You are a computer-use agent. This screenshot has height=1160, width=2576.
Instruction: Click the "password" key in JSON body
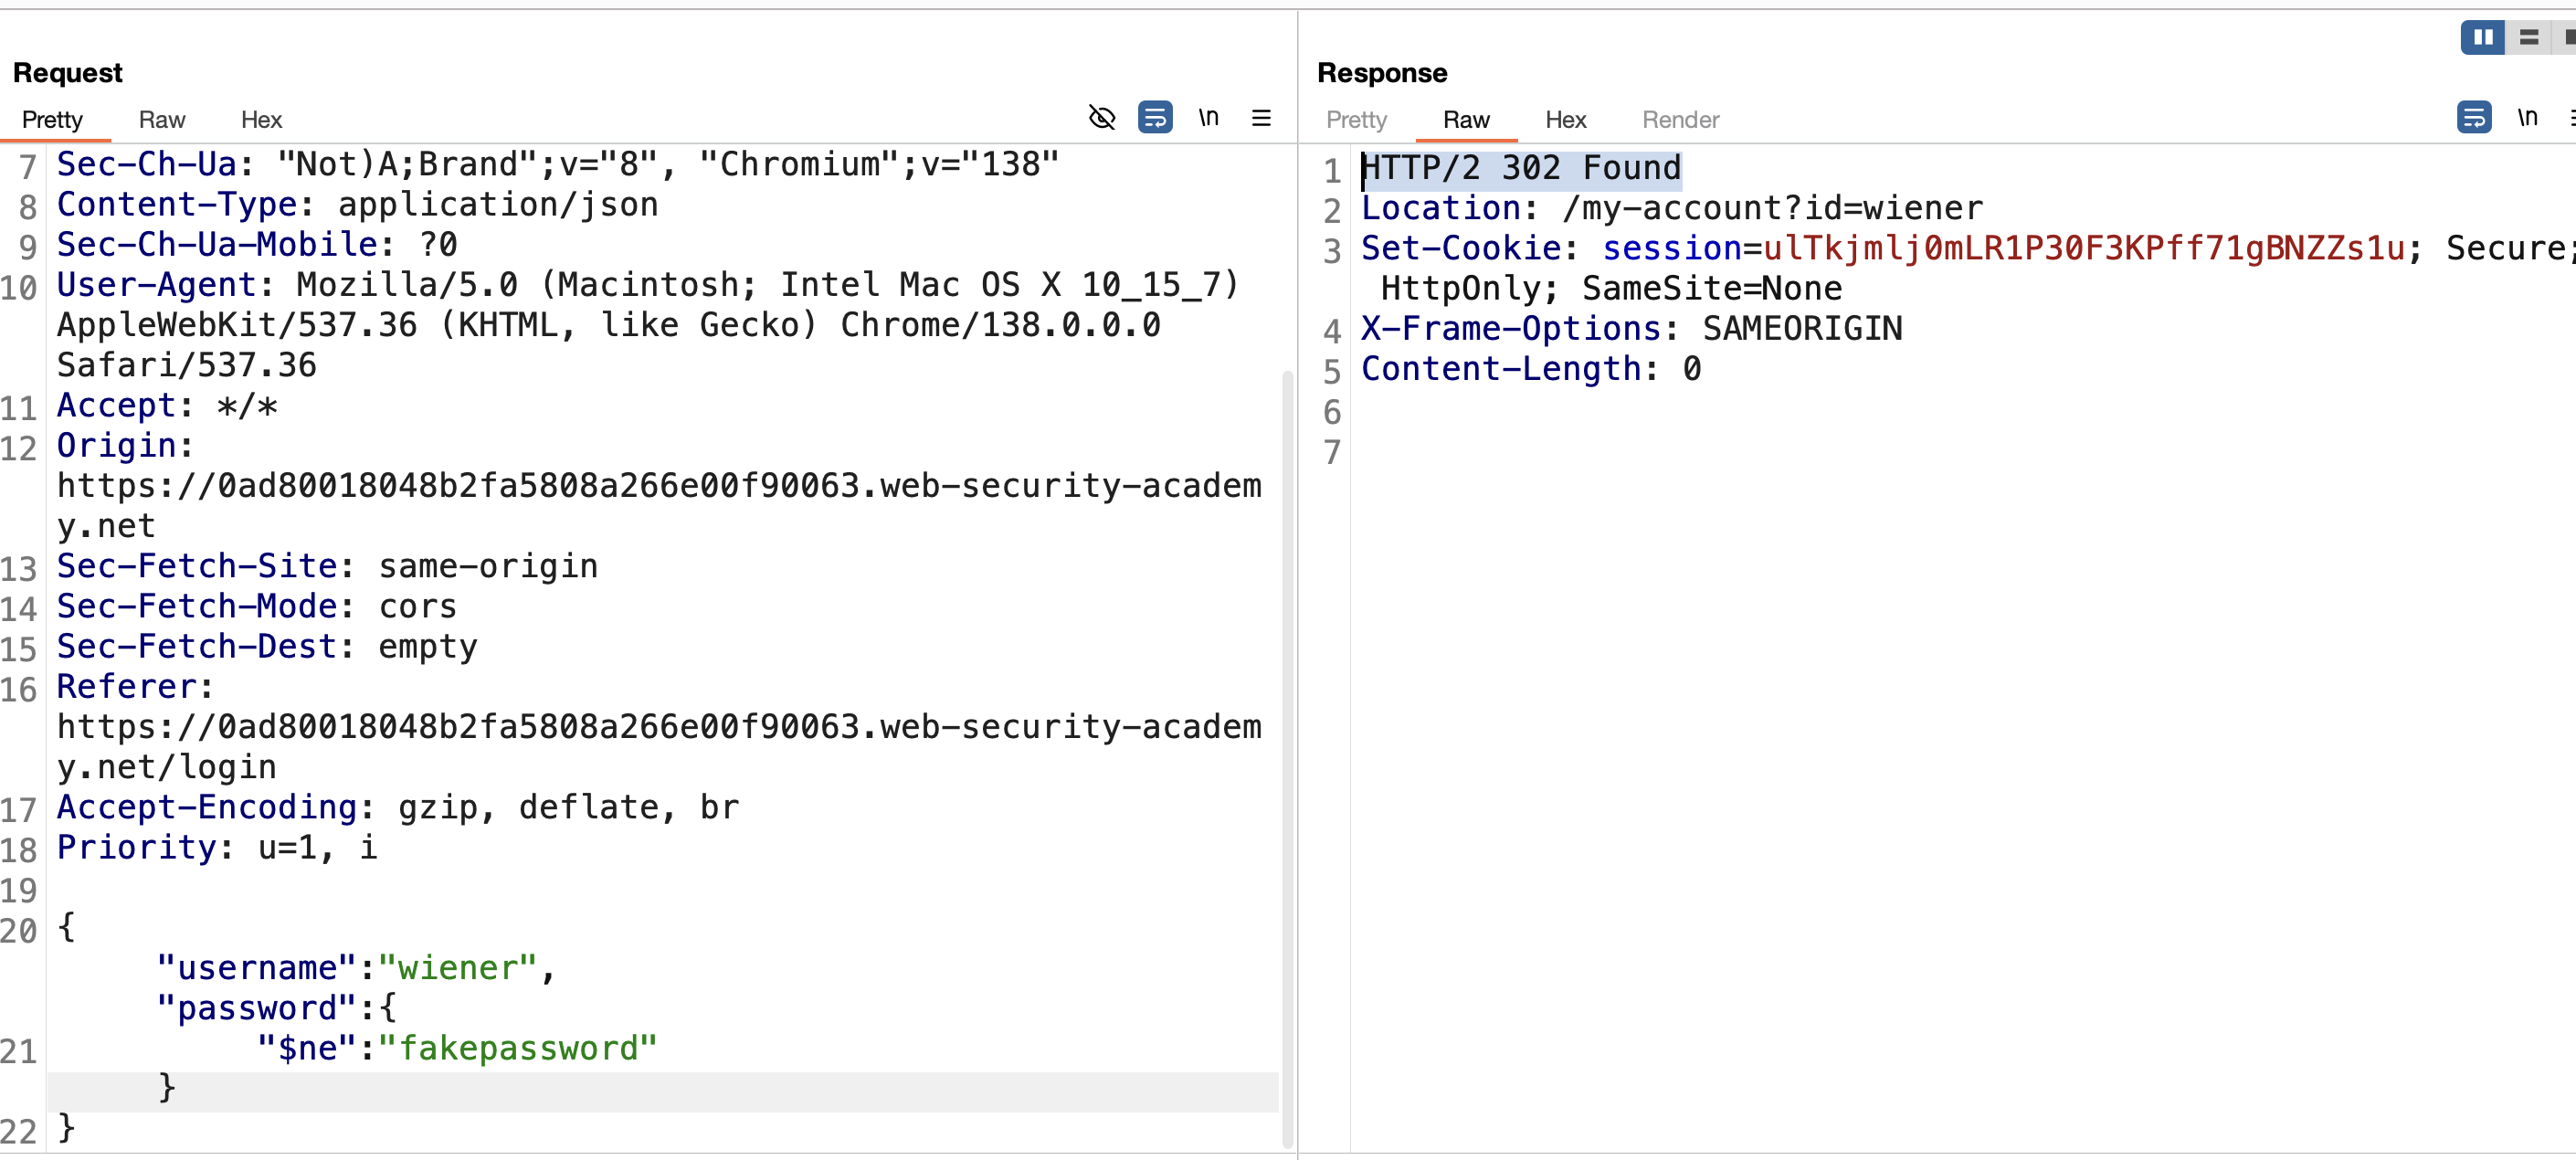point(256,1009)
